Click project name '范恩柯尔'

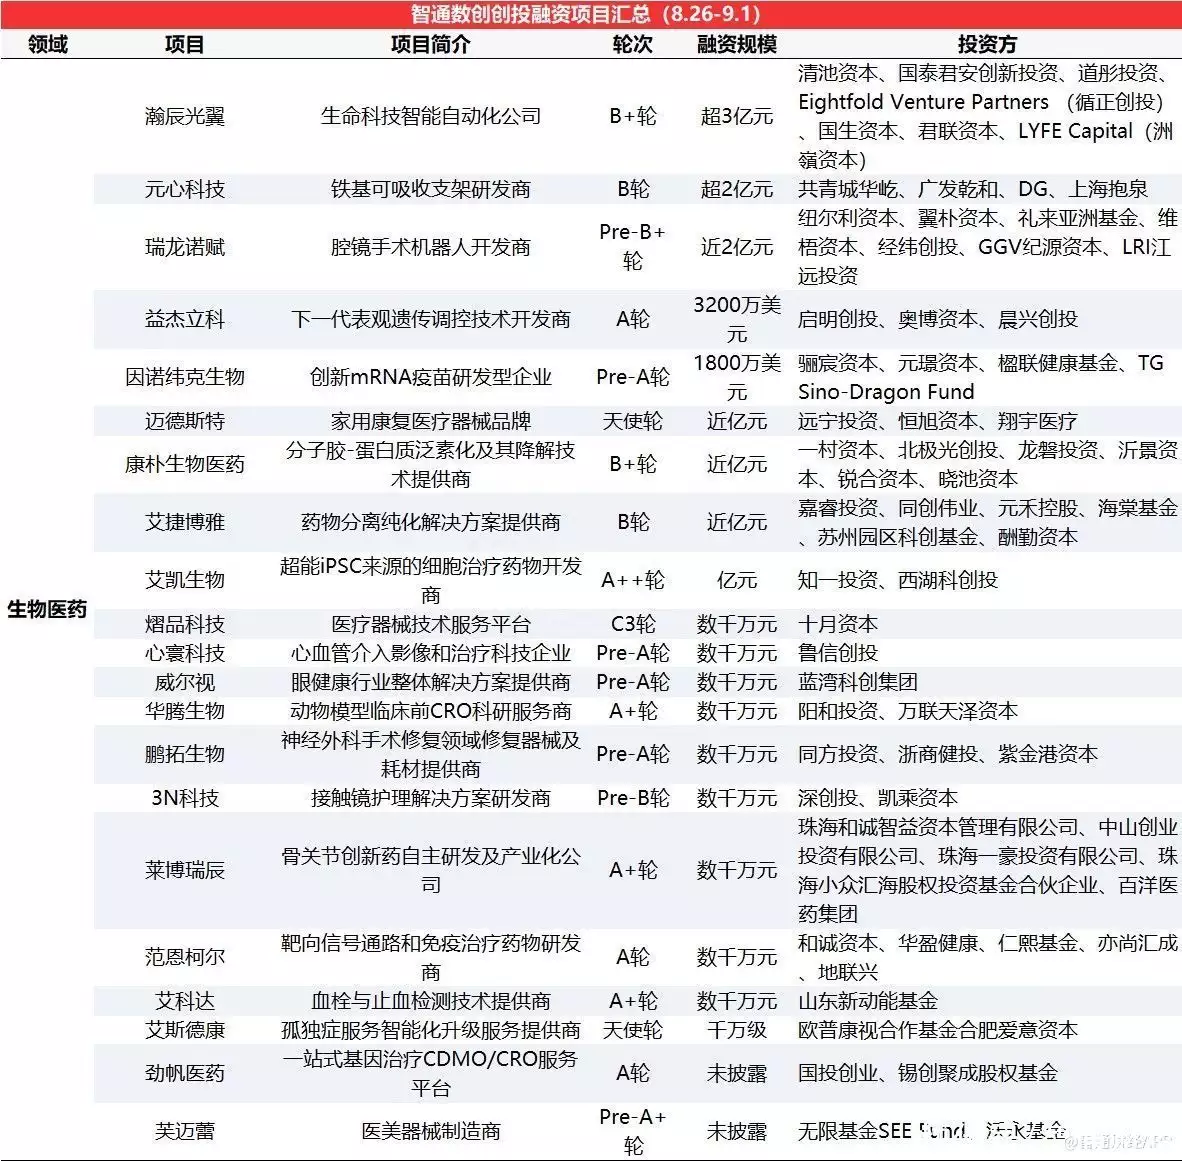[x=185, y=957]
